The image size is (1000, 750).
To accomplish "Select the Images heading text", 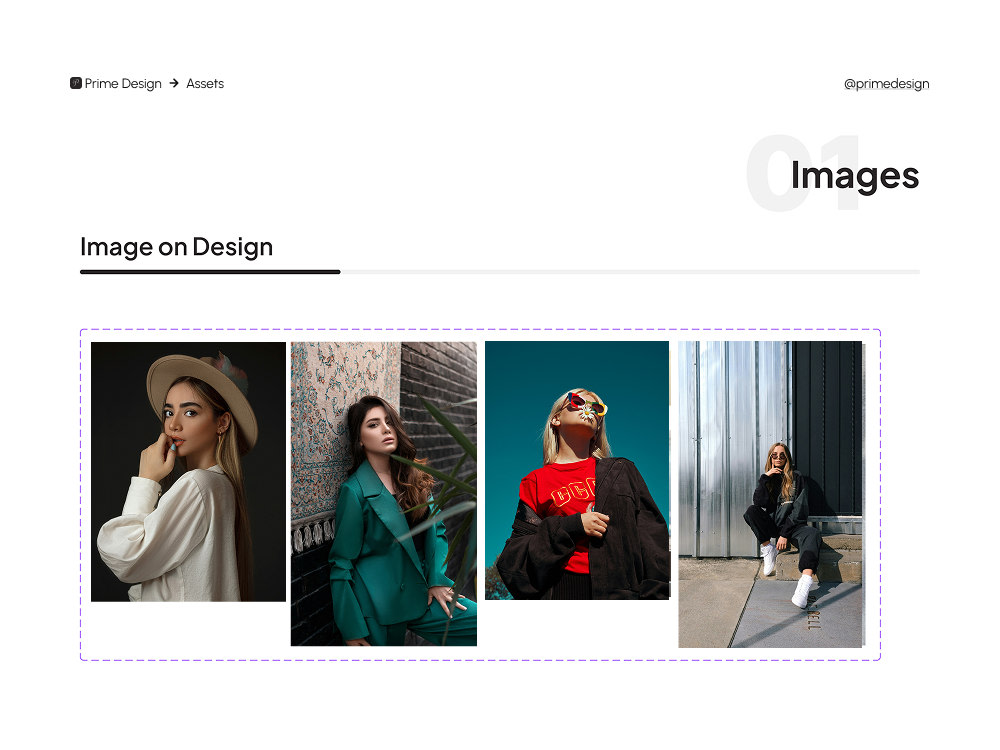I will coord(855,175).
